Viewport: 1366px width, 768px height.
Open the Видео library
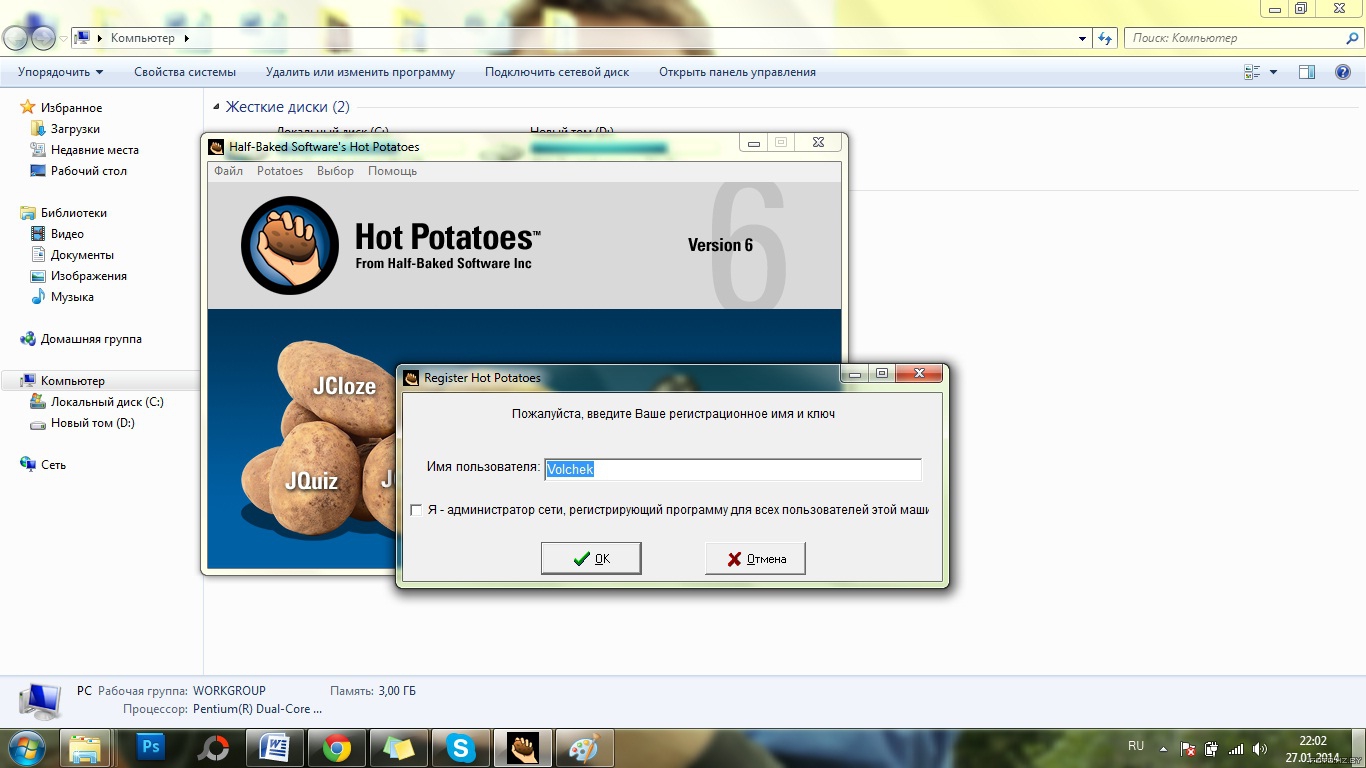coord(67,234)
